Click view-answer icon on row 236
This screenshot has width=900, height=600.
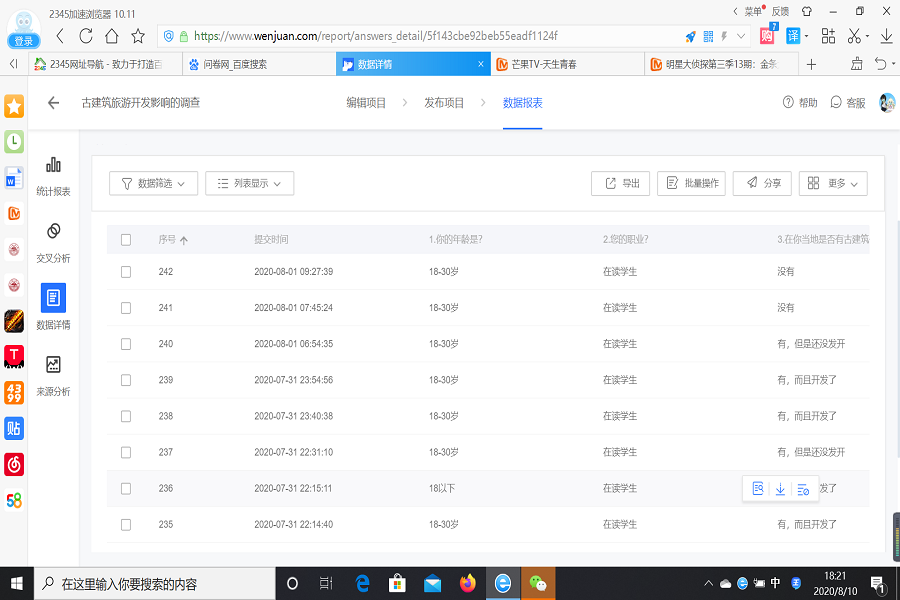point(758,489)
